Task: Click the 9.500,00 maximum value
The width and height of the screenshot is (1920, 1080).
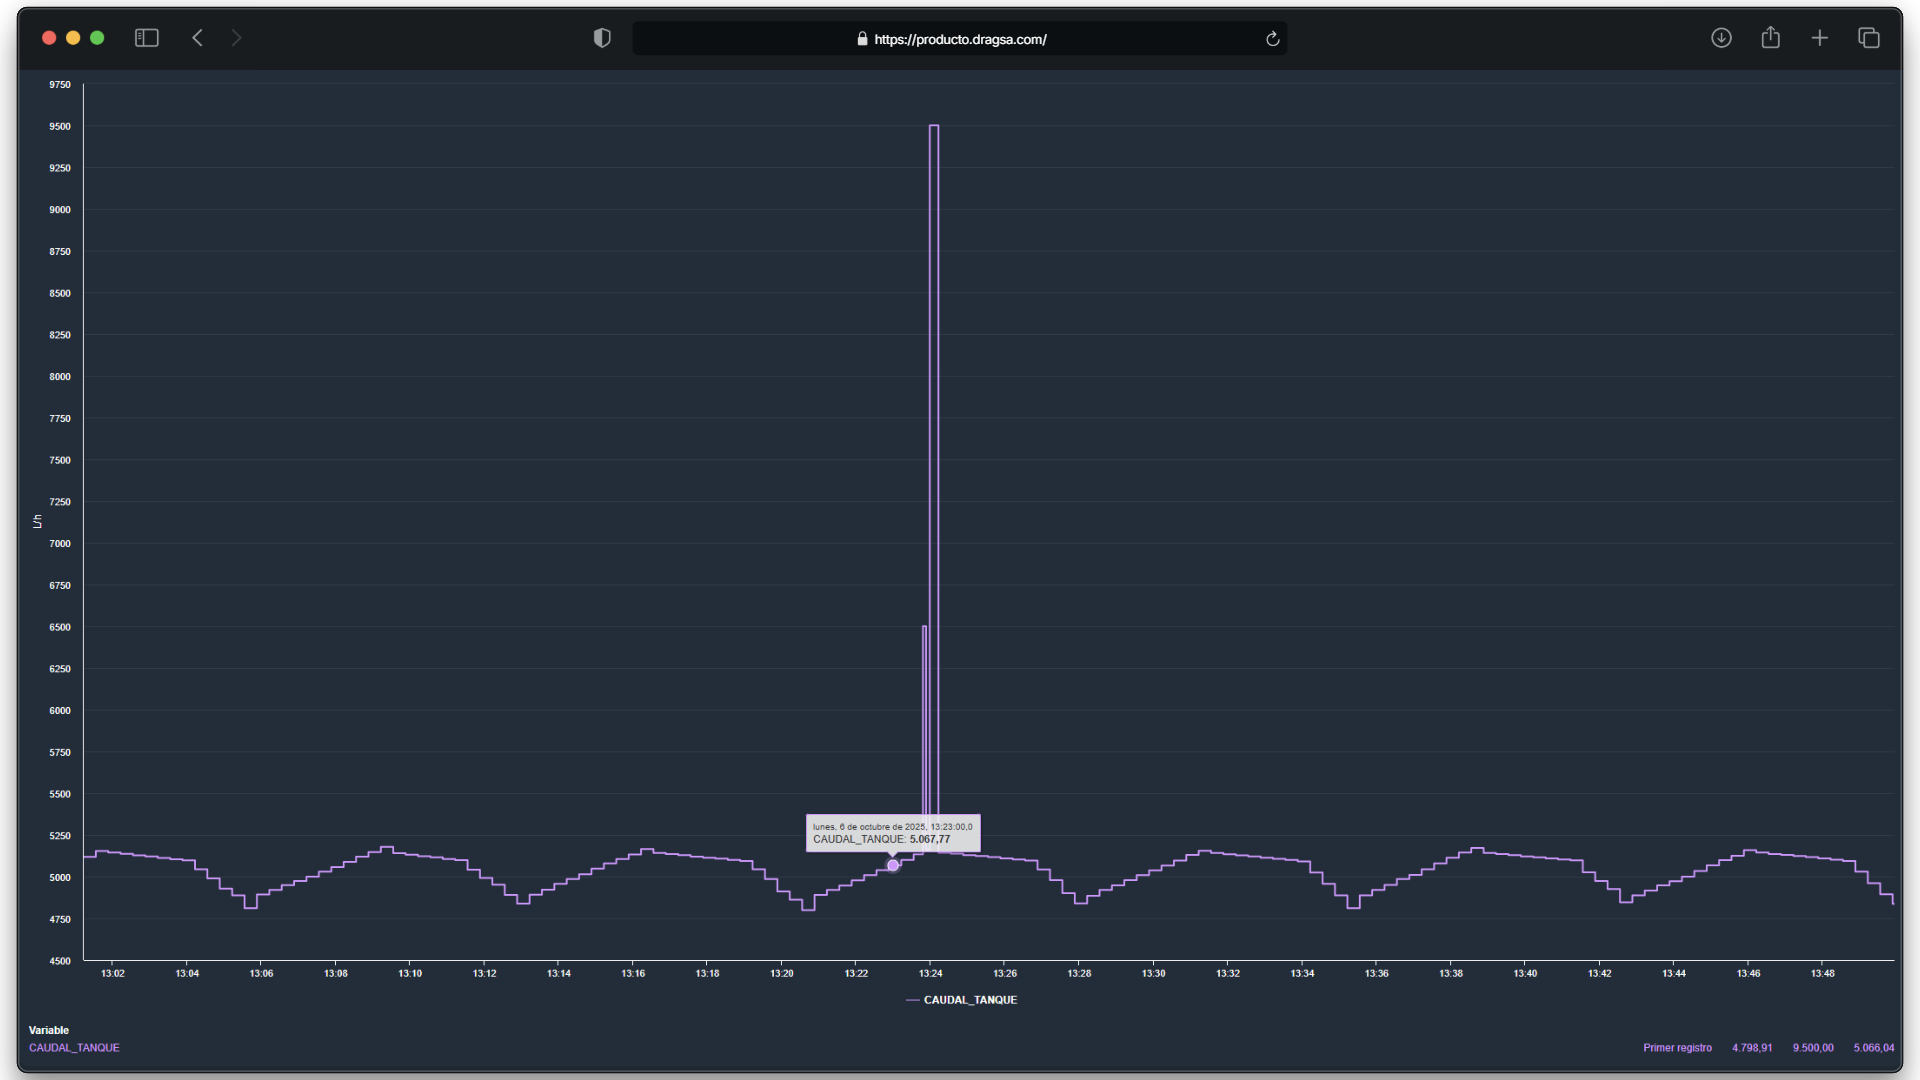Action: click(x=1812, y=1048)
